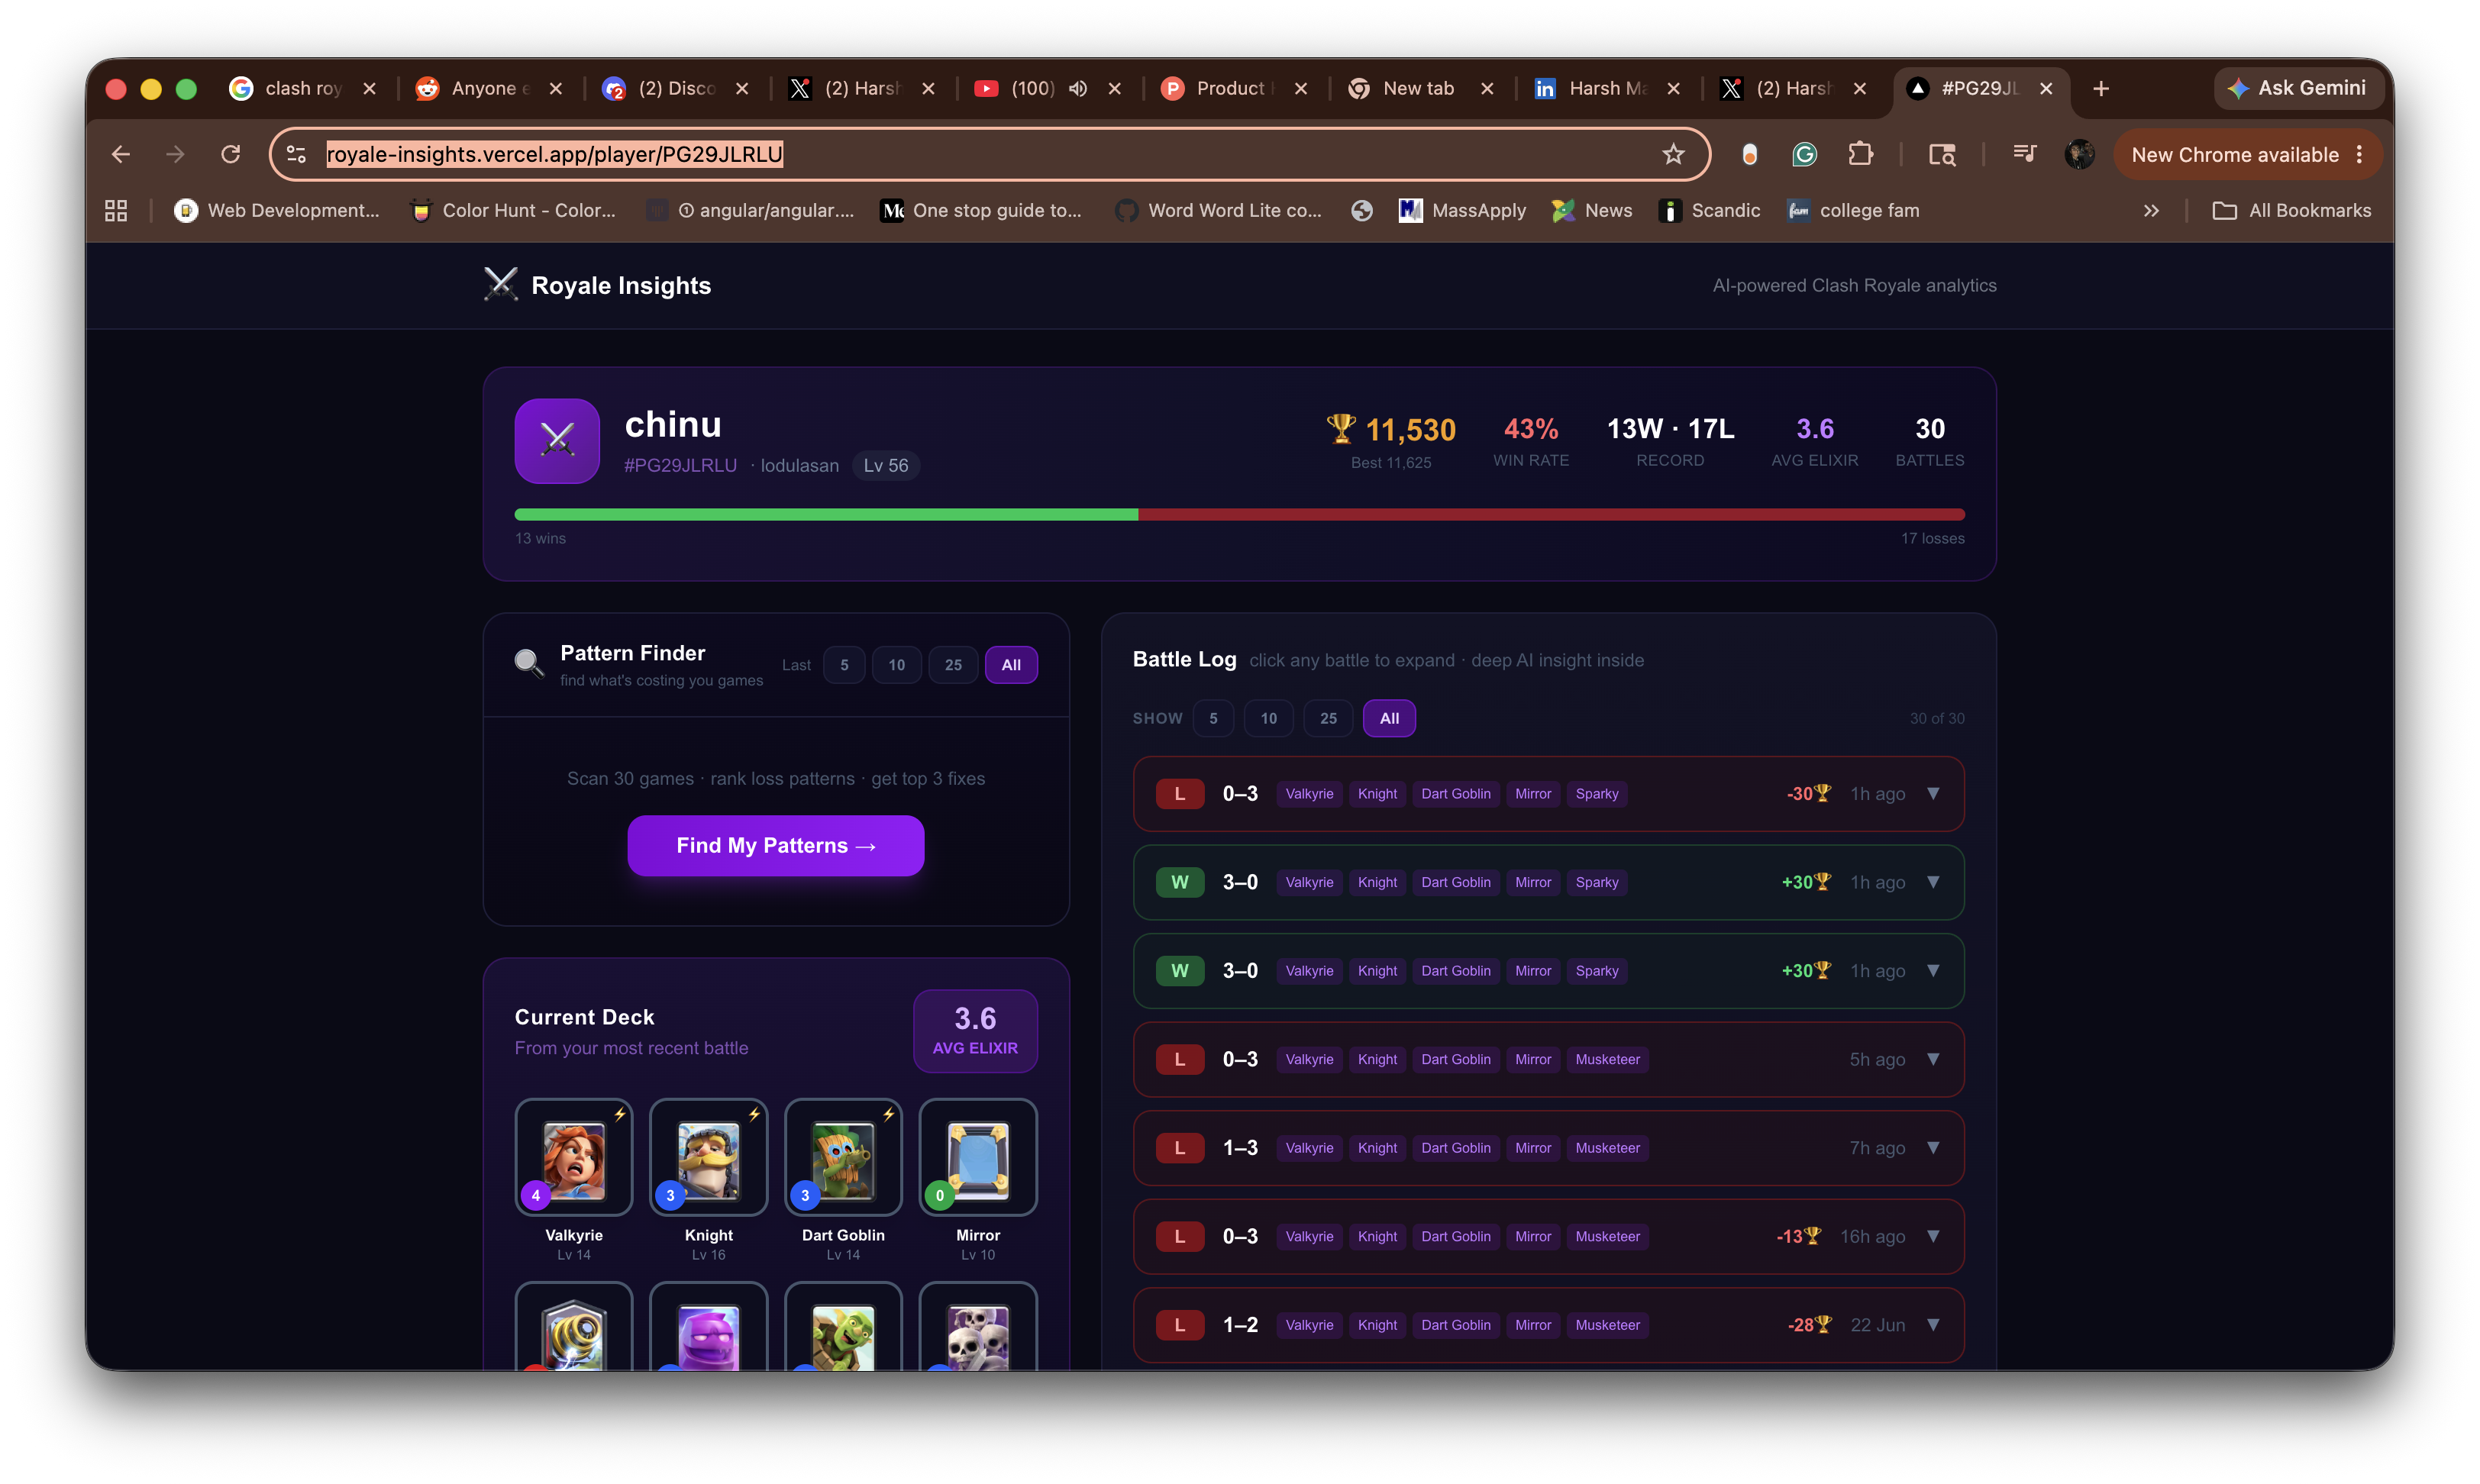Switch to the Reddit Anyone tab
The image size is (2480, 1484).
pyautogui.click(x=488, y=88)
